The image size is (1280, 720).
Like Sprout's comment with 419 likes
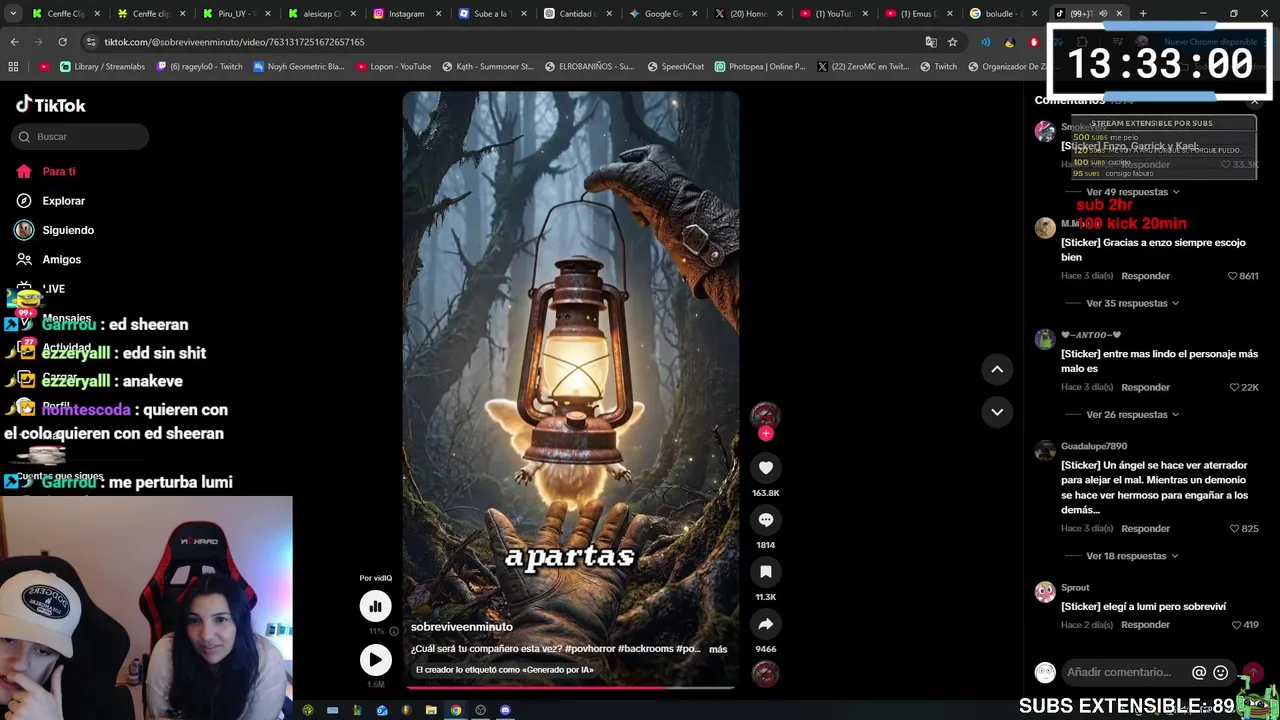click(x=1237, y=625)
